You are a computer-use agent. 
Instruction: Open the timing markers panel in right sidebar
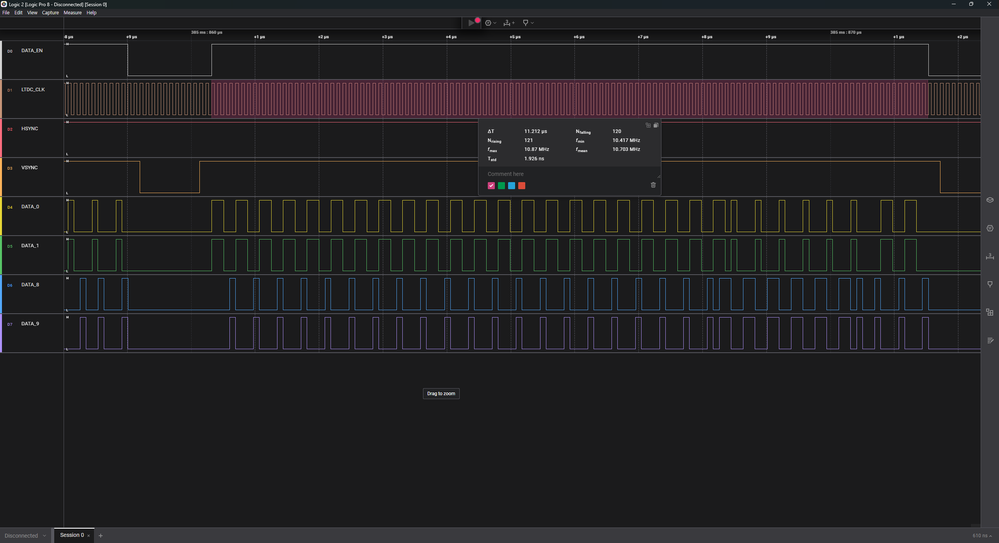(x=989, y=284)
